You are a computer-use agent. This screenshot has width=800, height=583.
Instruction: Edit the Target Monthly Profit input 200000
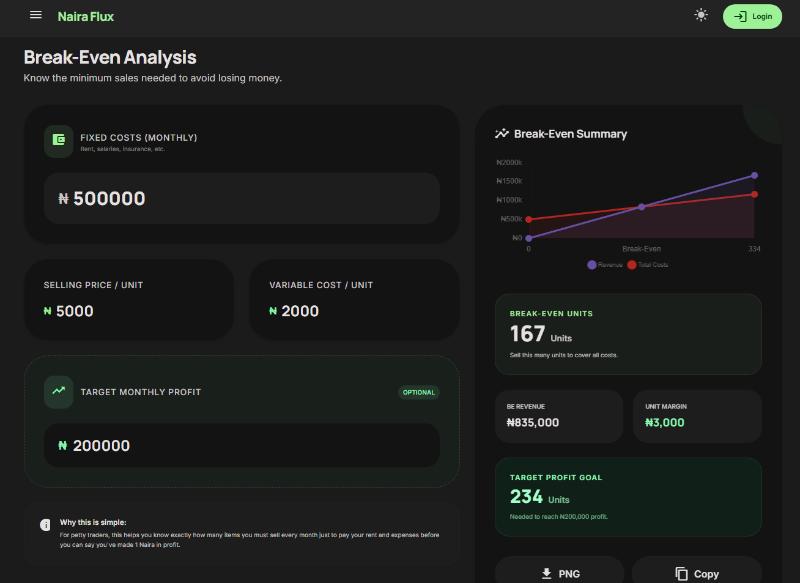[x=242, y=445]
